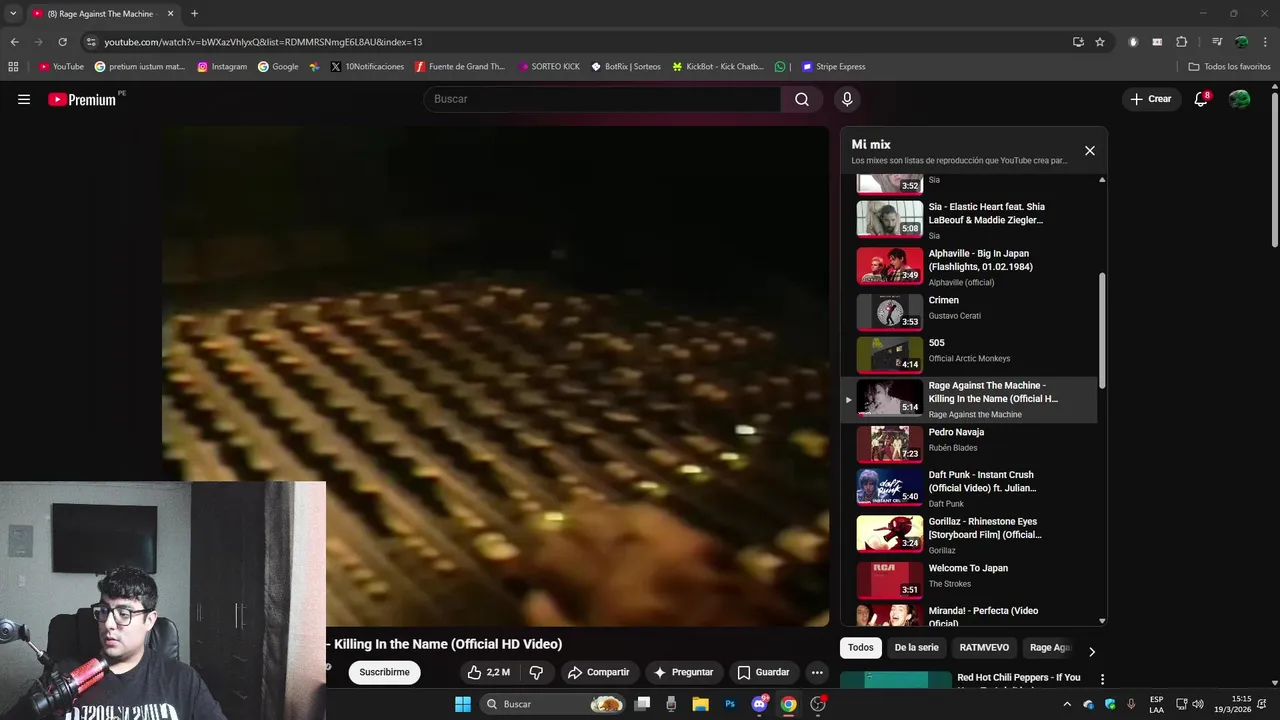The image size is (1280, 720).
Task: Play Sia - Elastic Heart from the mix
Action: tap(970, 219)
